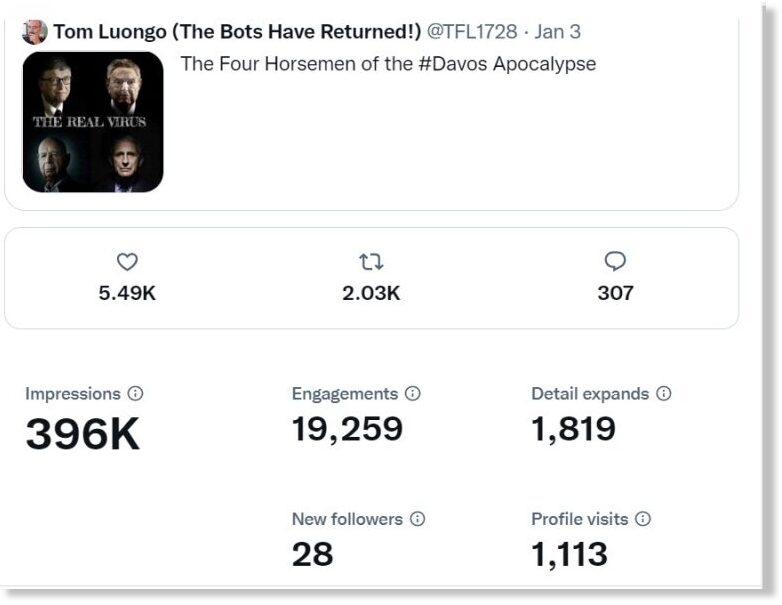Open the Detail expands info icon

tap(663, 394)
